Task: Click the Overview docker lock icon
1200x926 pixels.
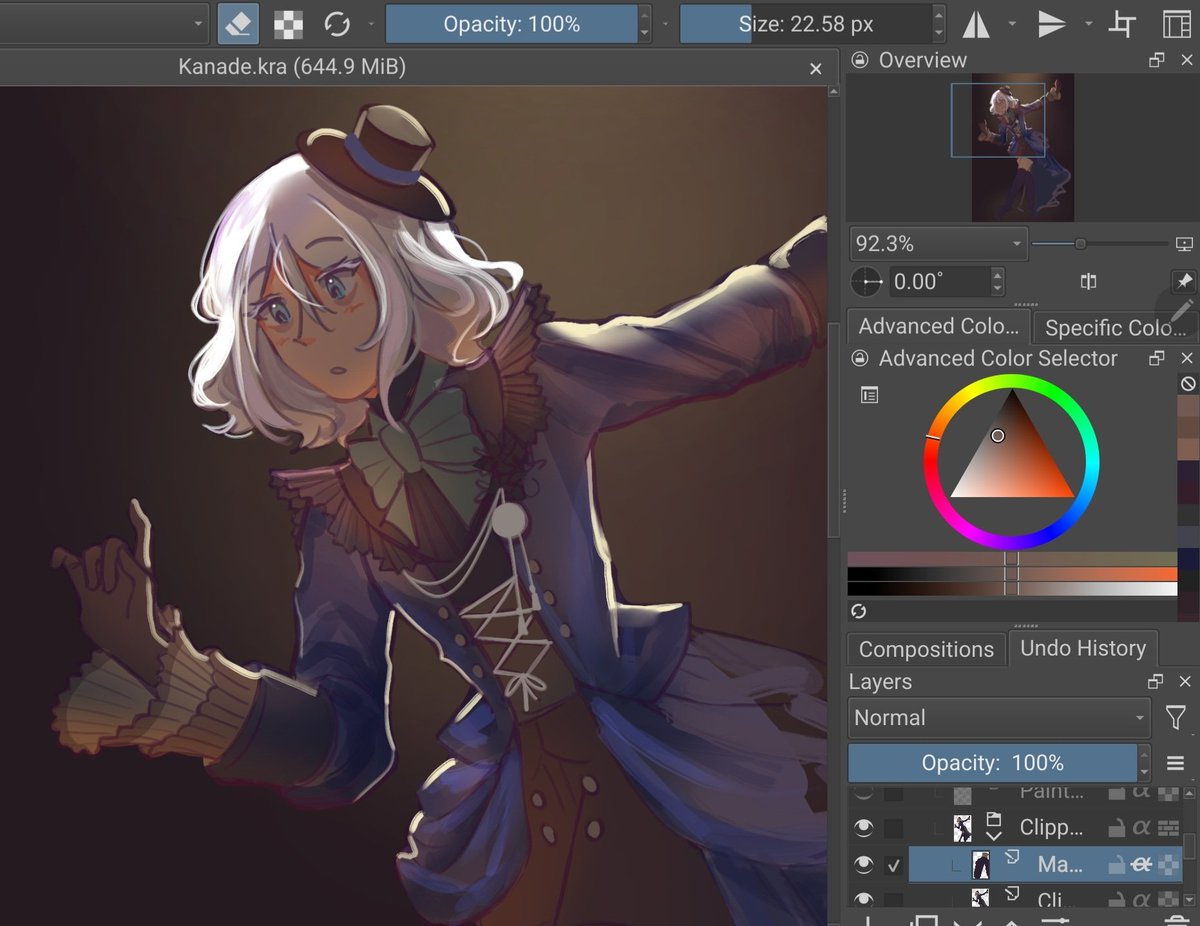Action: coord(859,60)
